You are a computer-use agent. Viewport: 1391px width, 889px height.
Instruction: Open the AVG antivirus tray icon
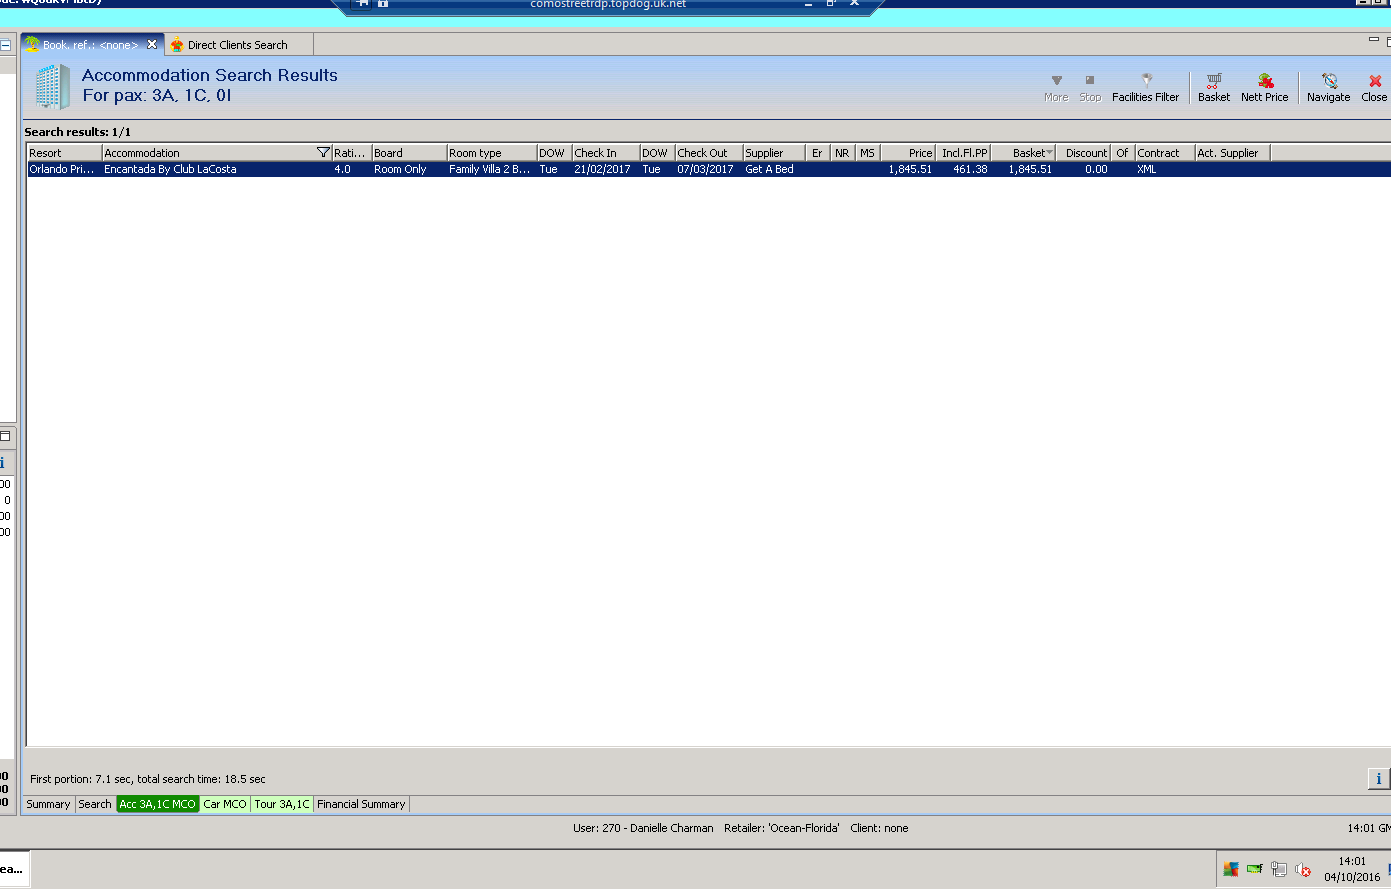click(x=1231, y=869)
